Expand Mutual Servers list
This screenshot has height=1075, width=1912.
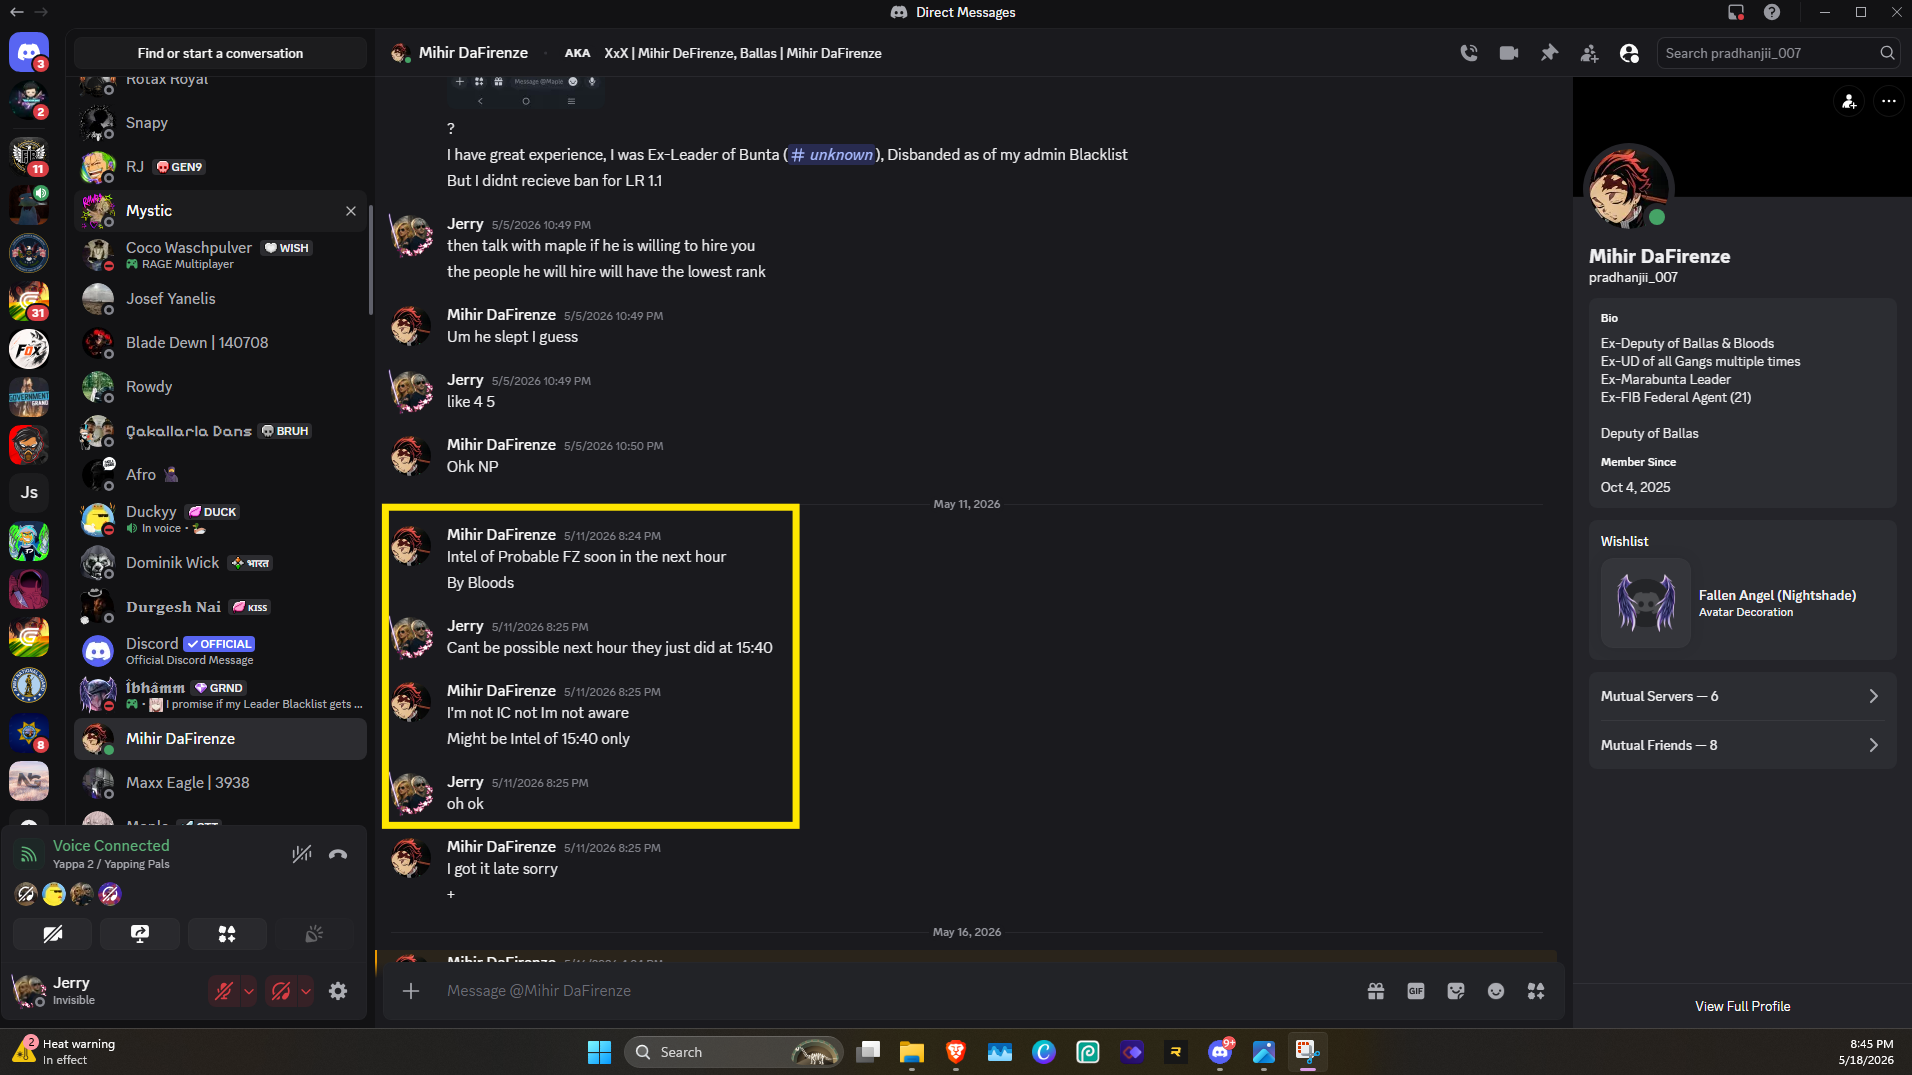tap(1742, 696)
